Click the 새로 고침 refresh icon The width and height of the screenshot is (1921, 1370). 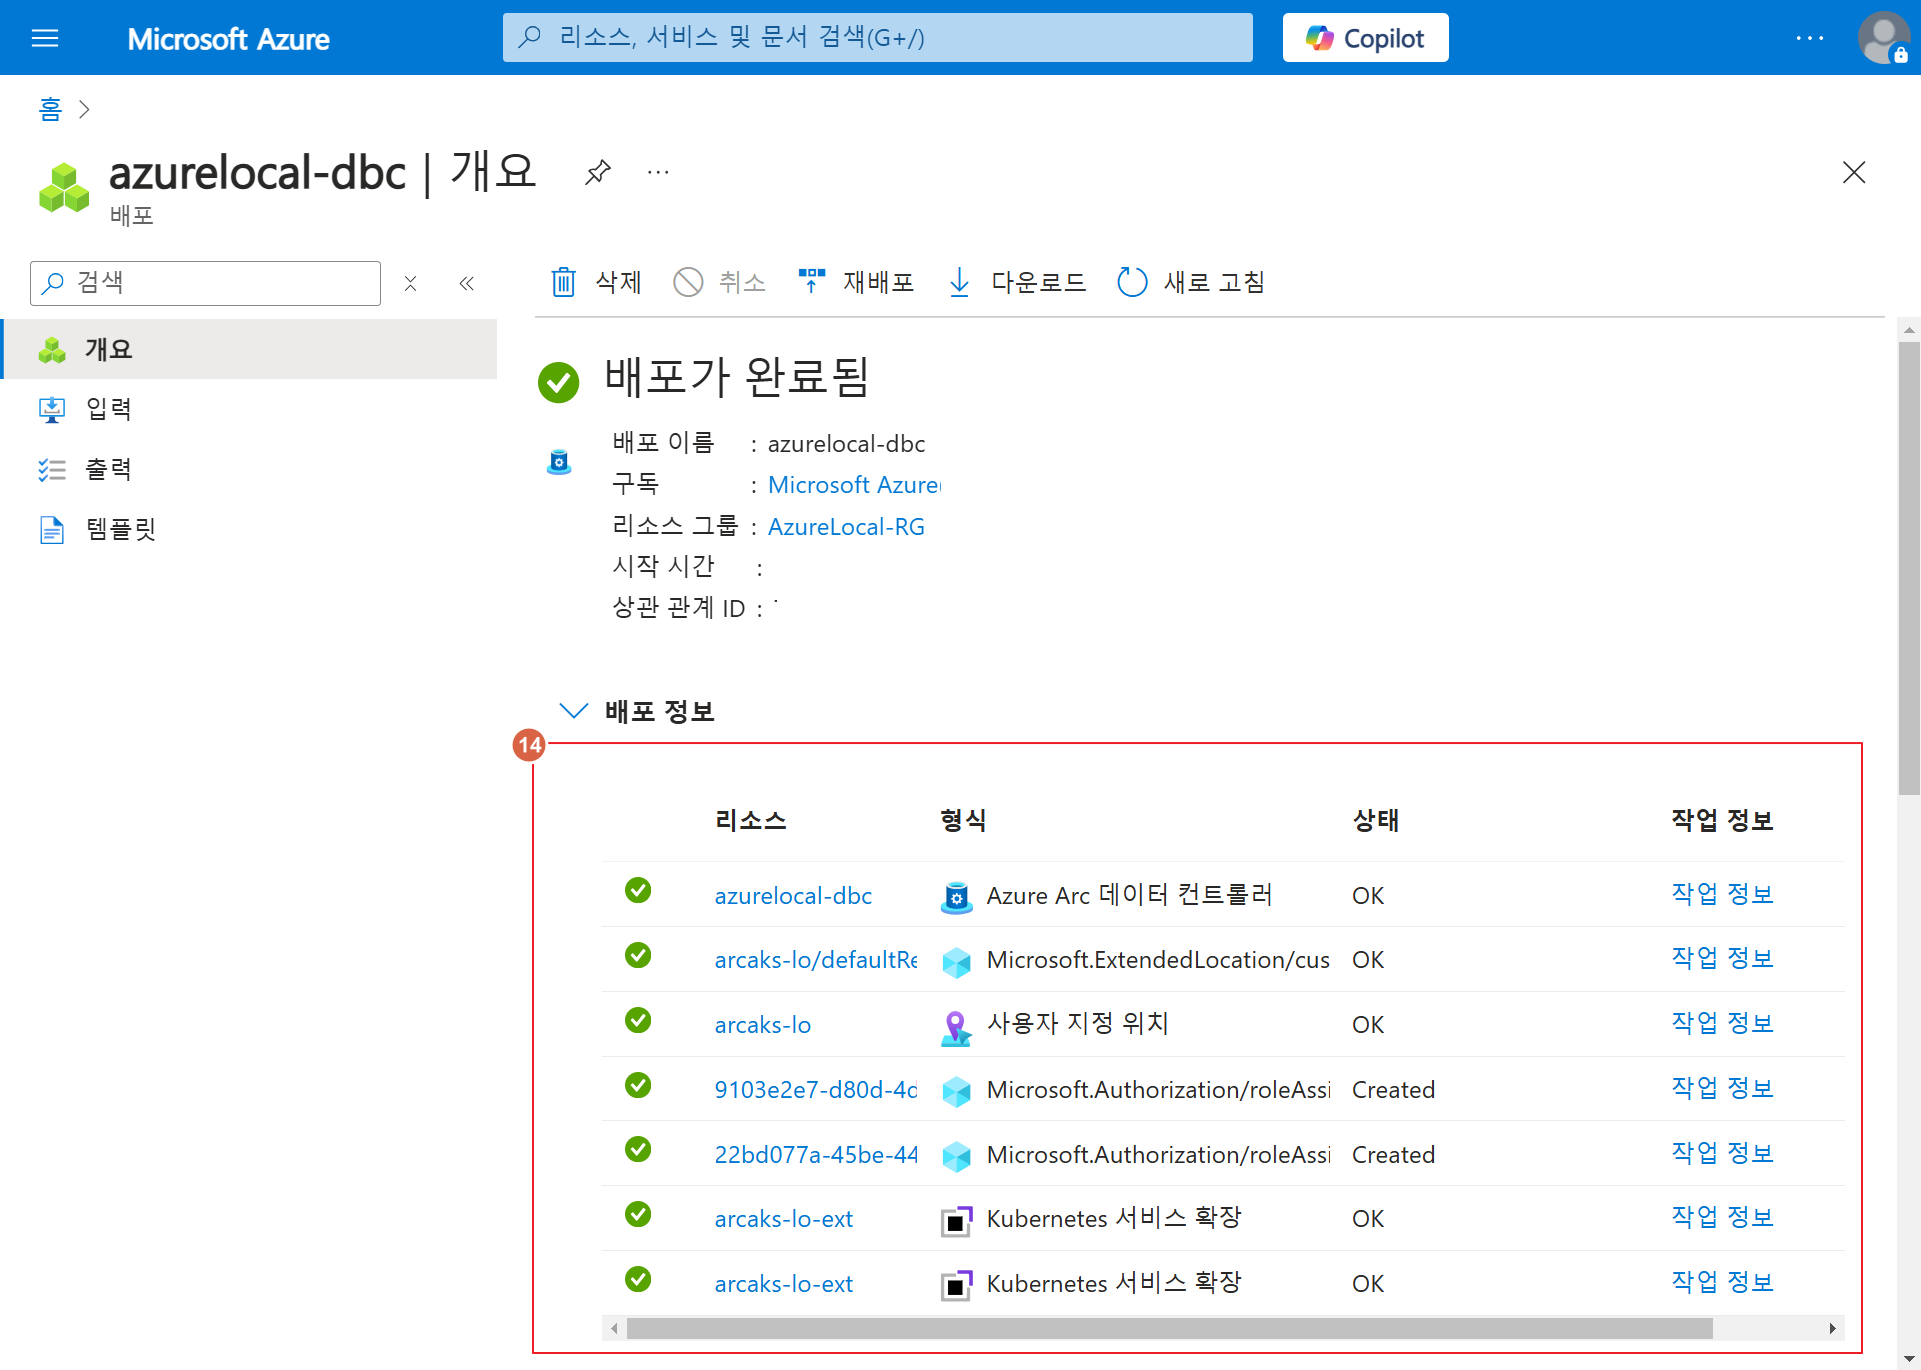pos(1132,282)
